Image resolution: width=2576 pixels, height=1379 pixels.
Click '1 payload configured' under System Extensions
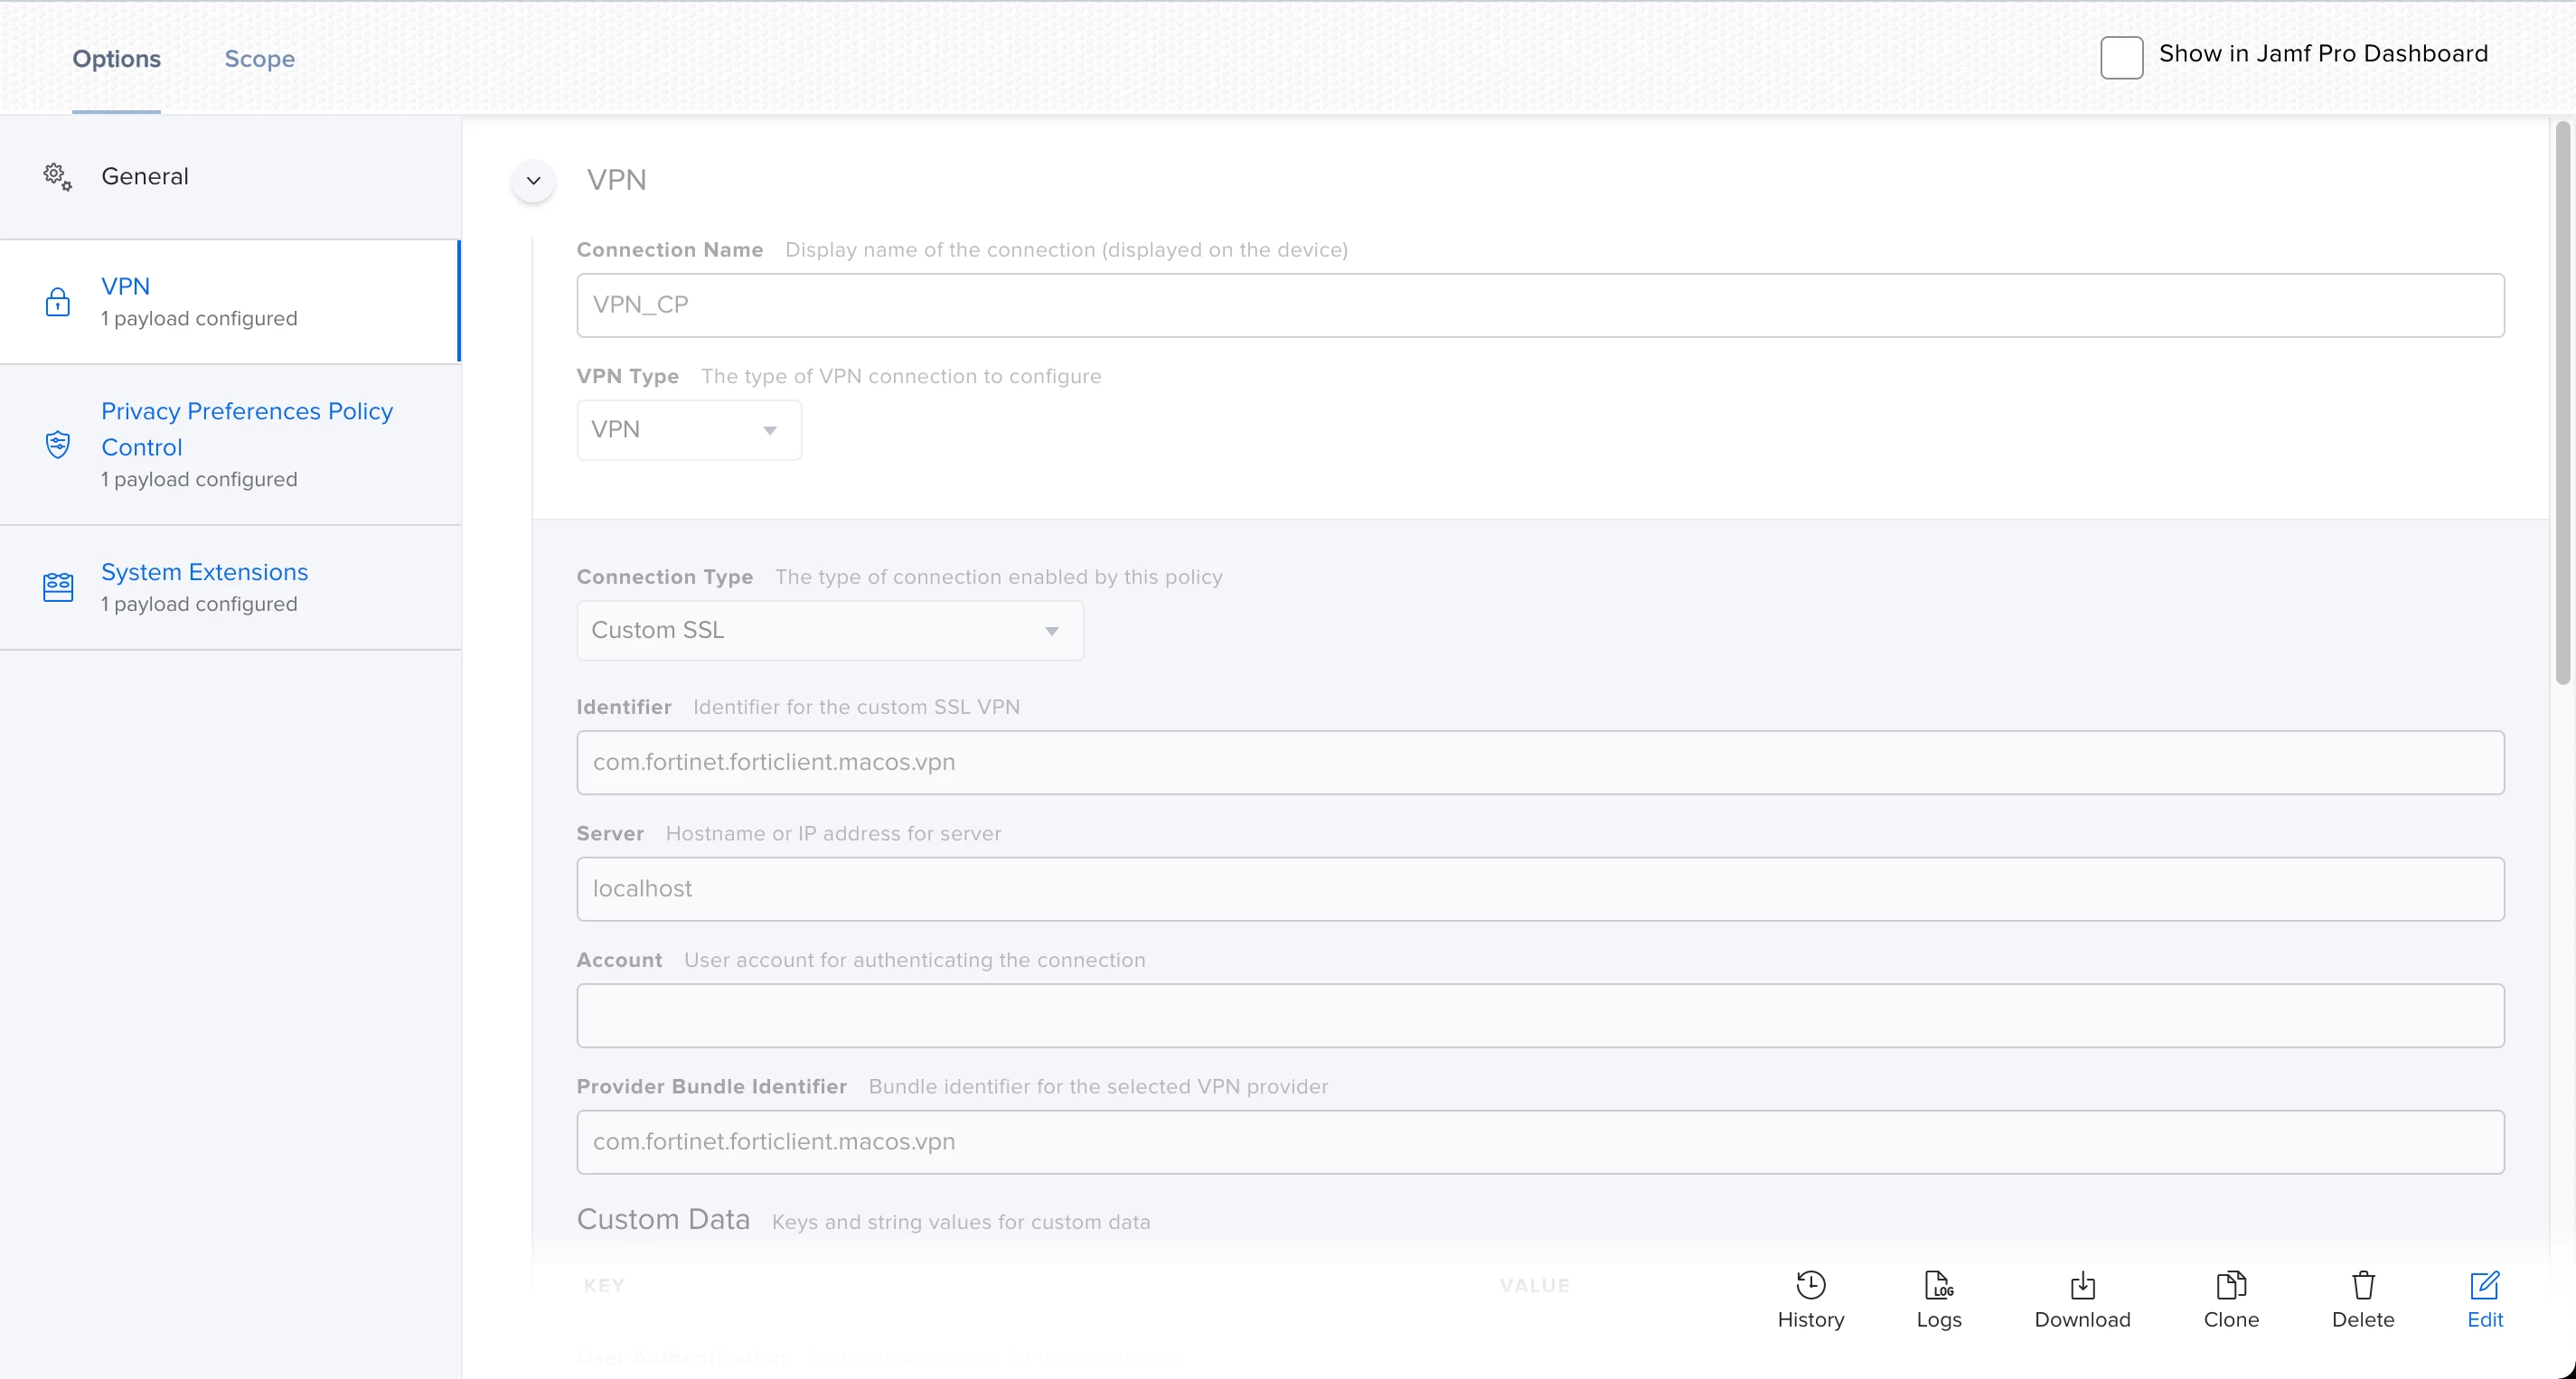(x=199, y=604)
